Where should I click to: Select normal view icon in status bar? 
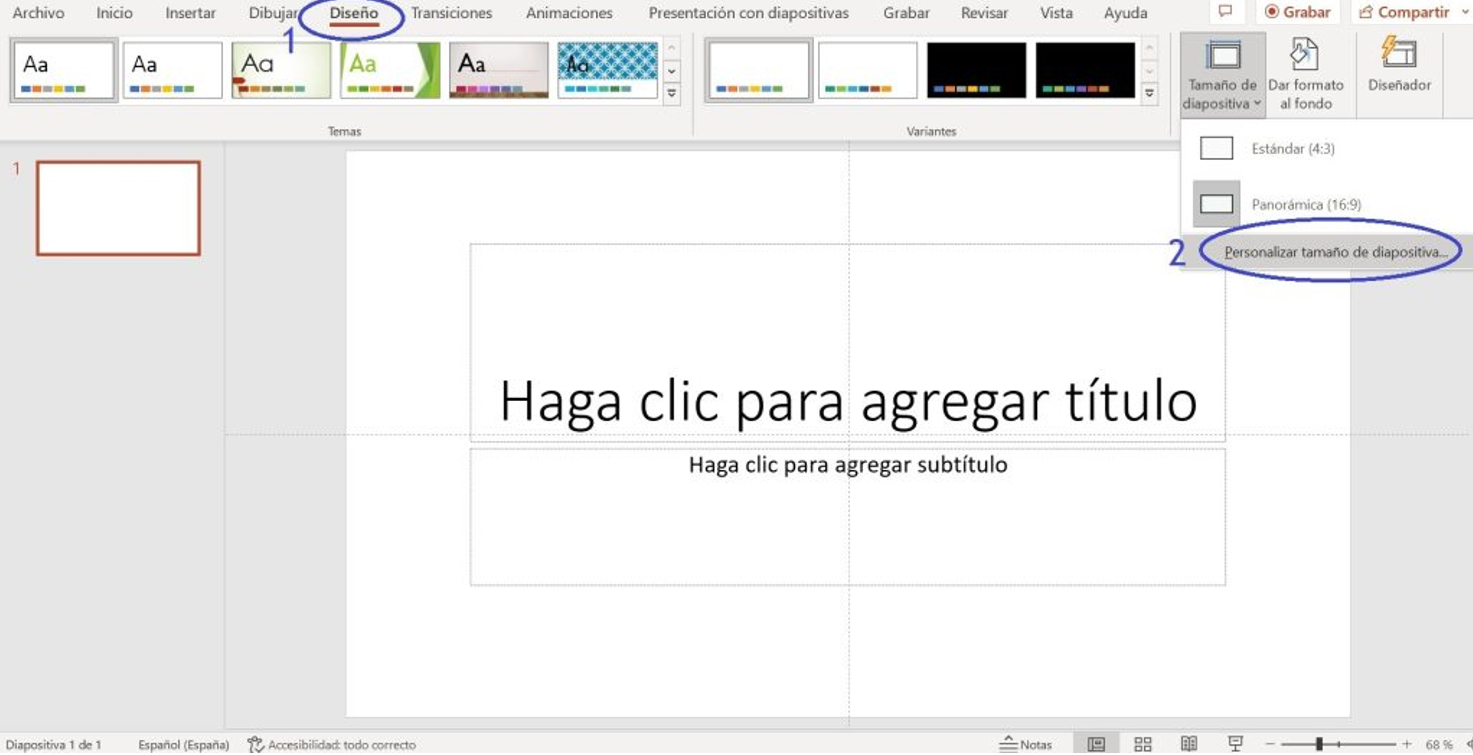point(1096,744)
